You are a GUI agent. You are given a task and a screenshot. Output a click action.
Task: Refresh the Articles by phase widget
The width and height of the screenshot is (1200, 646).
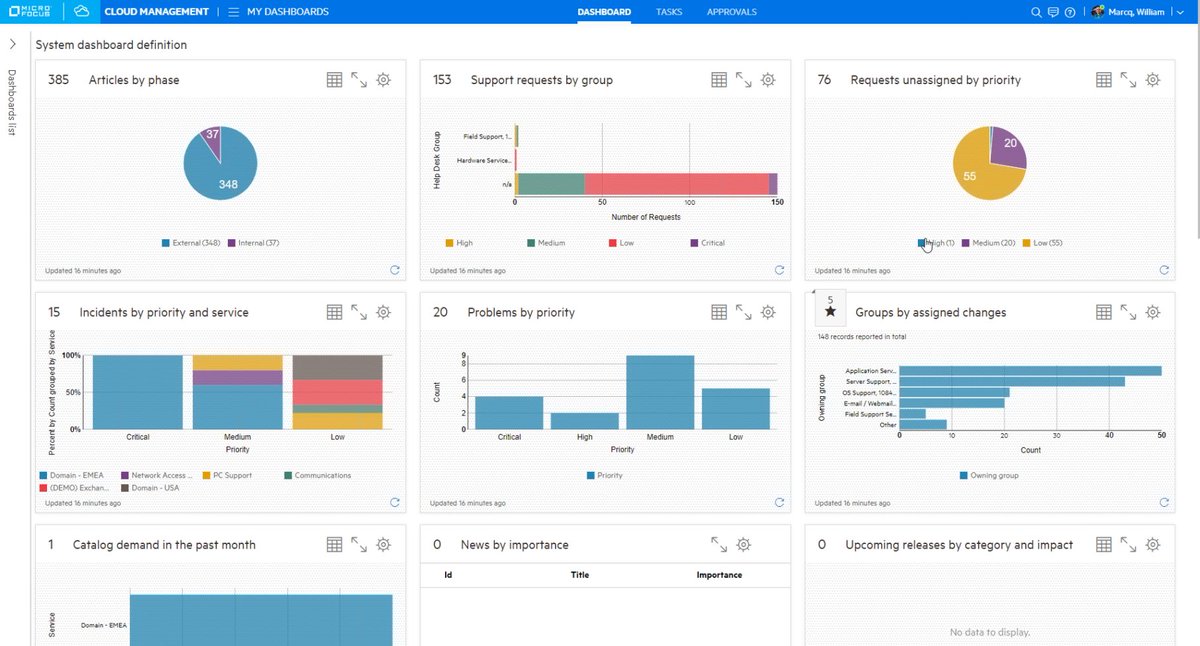pyautogui.click(x=394, y=270)
